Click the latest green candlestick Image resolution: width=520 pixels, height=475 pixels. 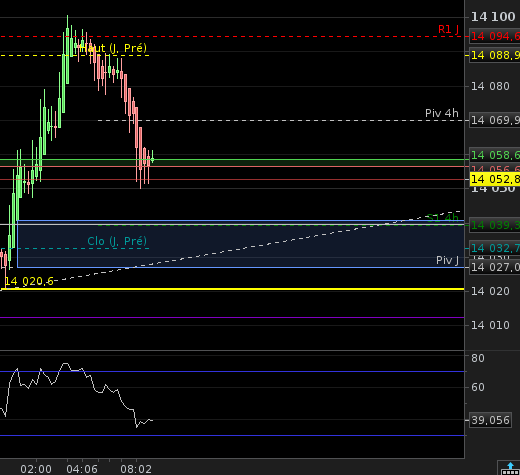[x=152, y=159]
